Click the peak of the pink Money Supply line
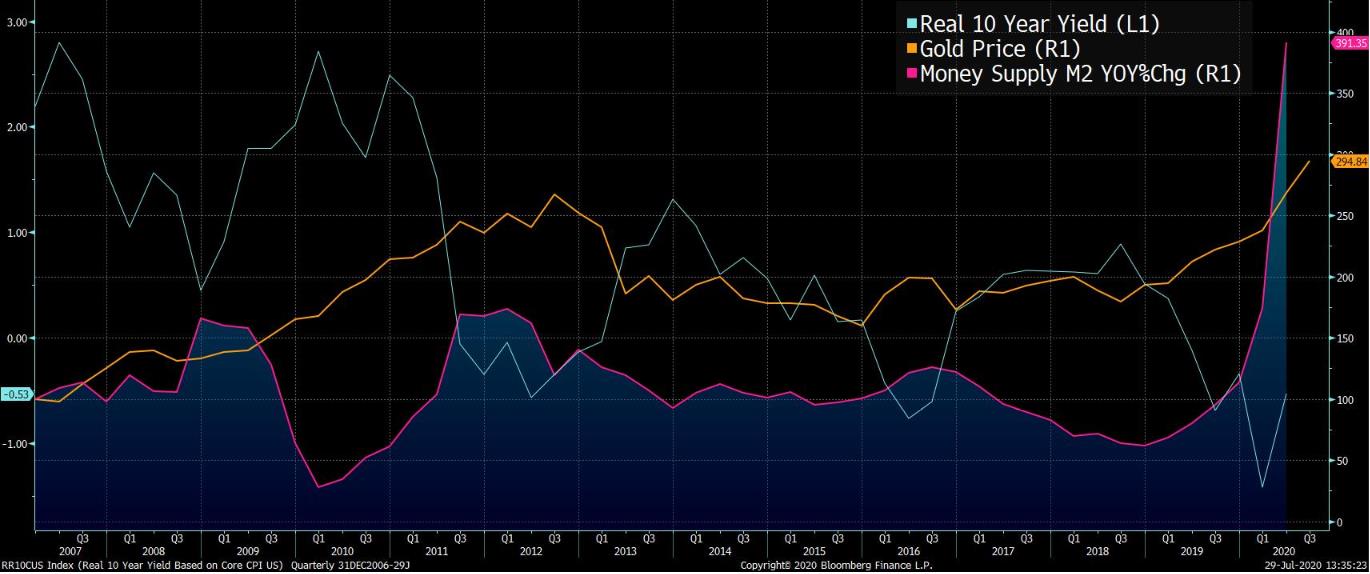 coord(1286,44)
